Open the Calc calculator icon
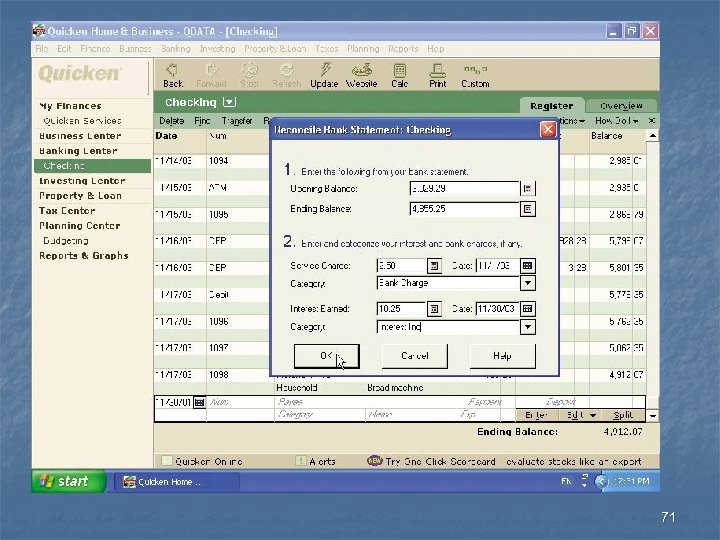The image size is (720, 540). [x=400, y=74]
